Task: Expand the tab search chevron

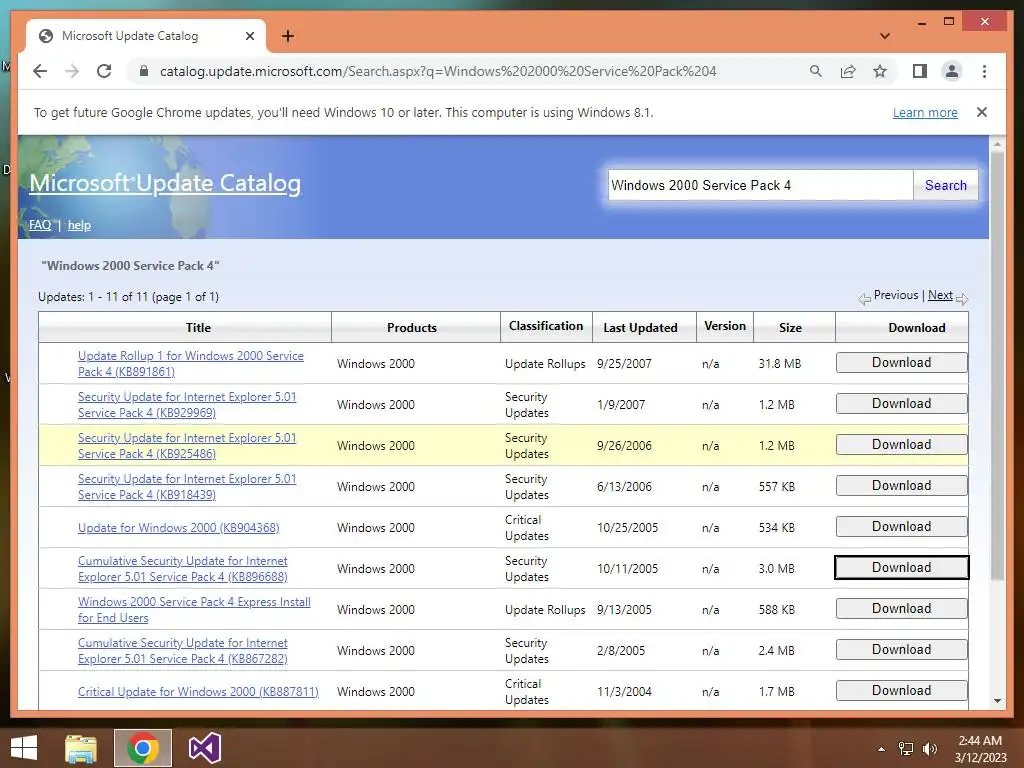Action: coord(885,36)
